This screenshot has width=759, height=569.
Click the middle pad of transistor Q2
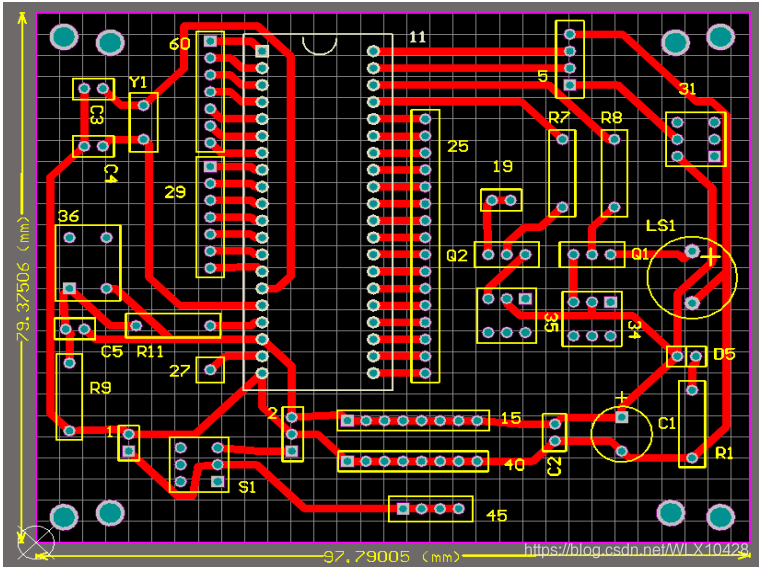coord(507,254)
